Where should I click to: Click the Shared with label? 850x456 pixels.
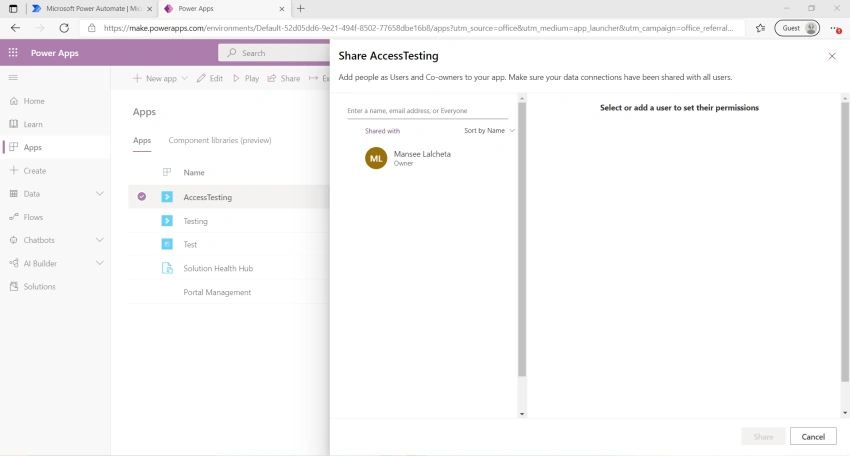click(x=382, y=131)
